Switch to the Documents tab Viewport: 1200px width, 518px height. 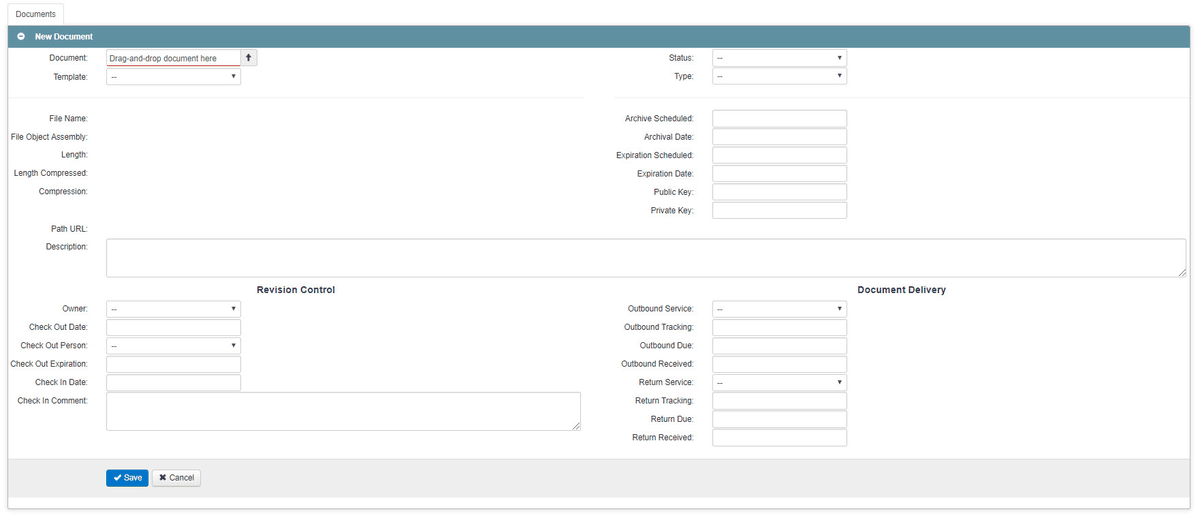tap(36, 14)
